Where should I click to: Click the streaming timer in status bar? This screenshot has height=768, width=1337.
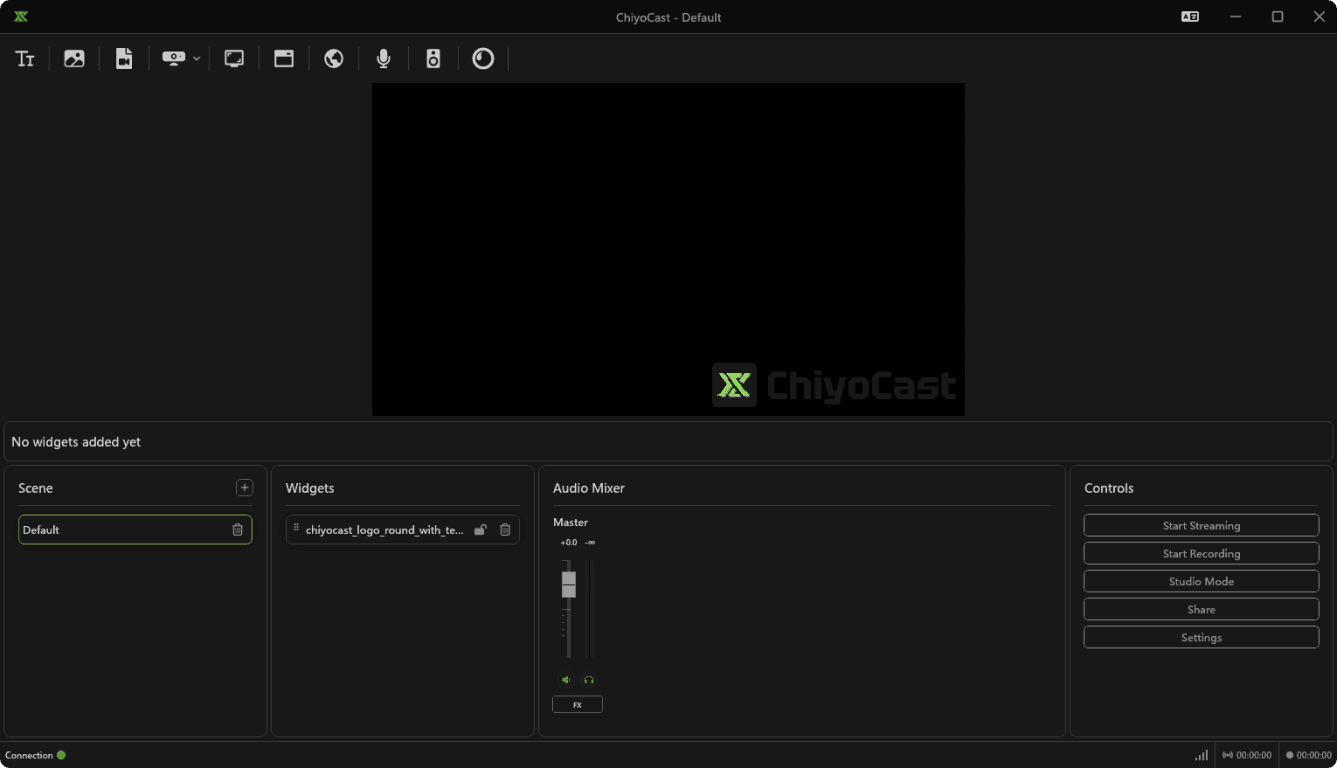(x=1247, y=755)
